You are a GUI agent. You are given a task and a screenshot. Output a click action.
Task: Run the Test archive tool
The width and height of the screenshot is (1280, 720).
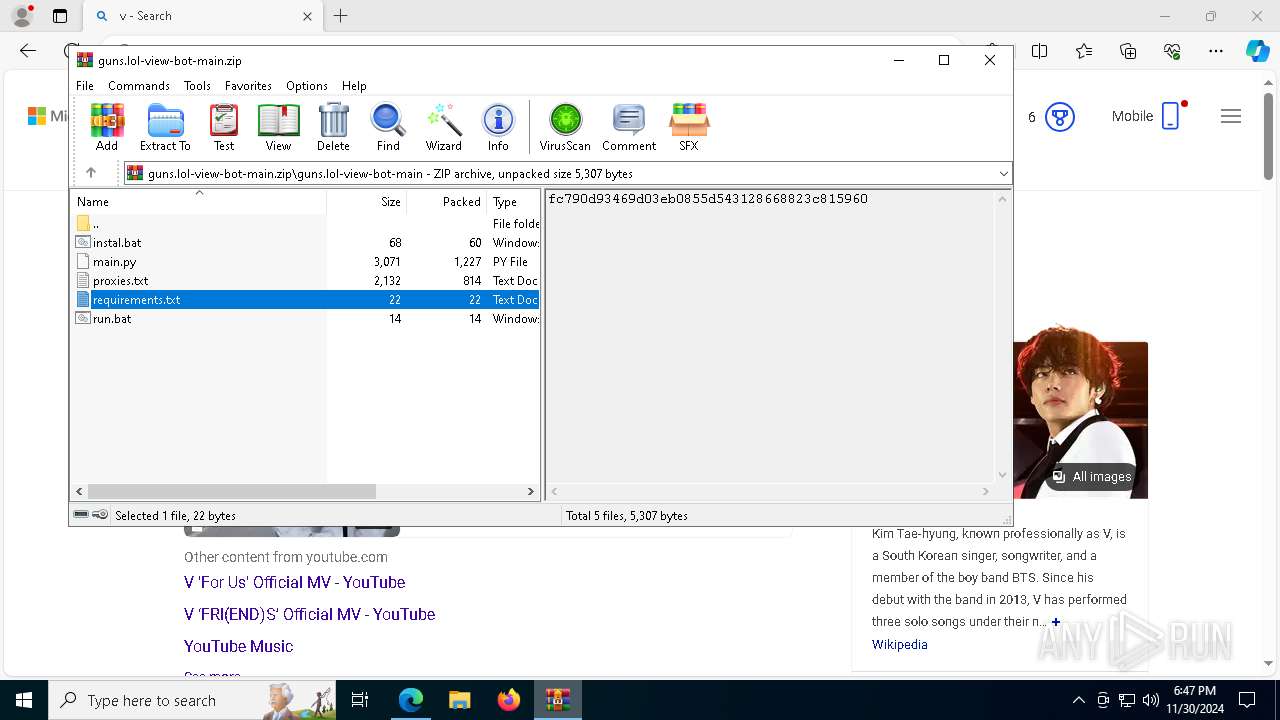click(x=224, y=127)
